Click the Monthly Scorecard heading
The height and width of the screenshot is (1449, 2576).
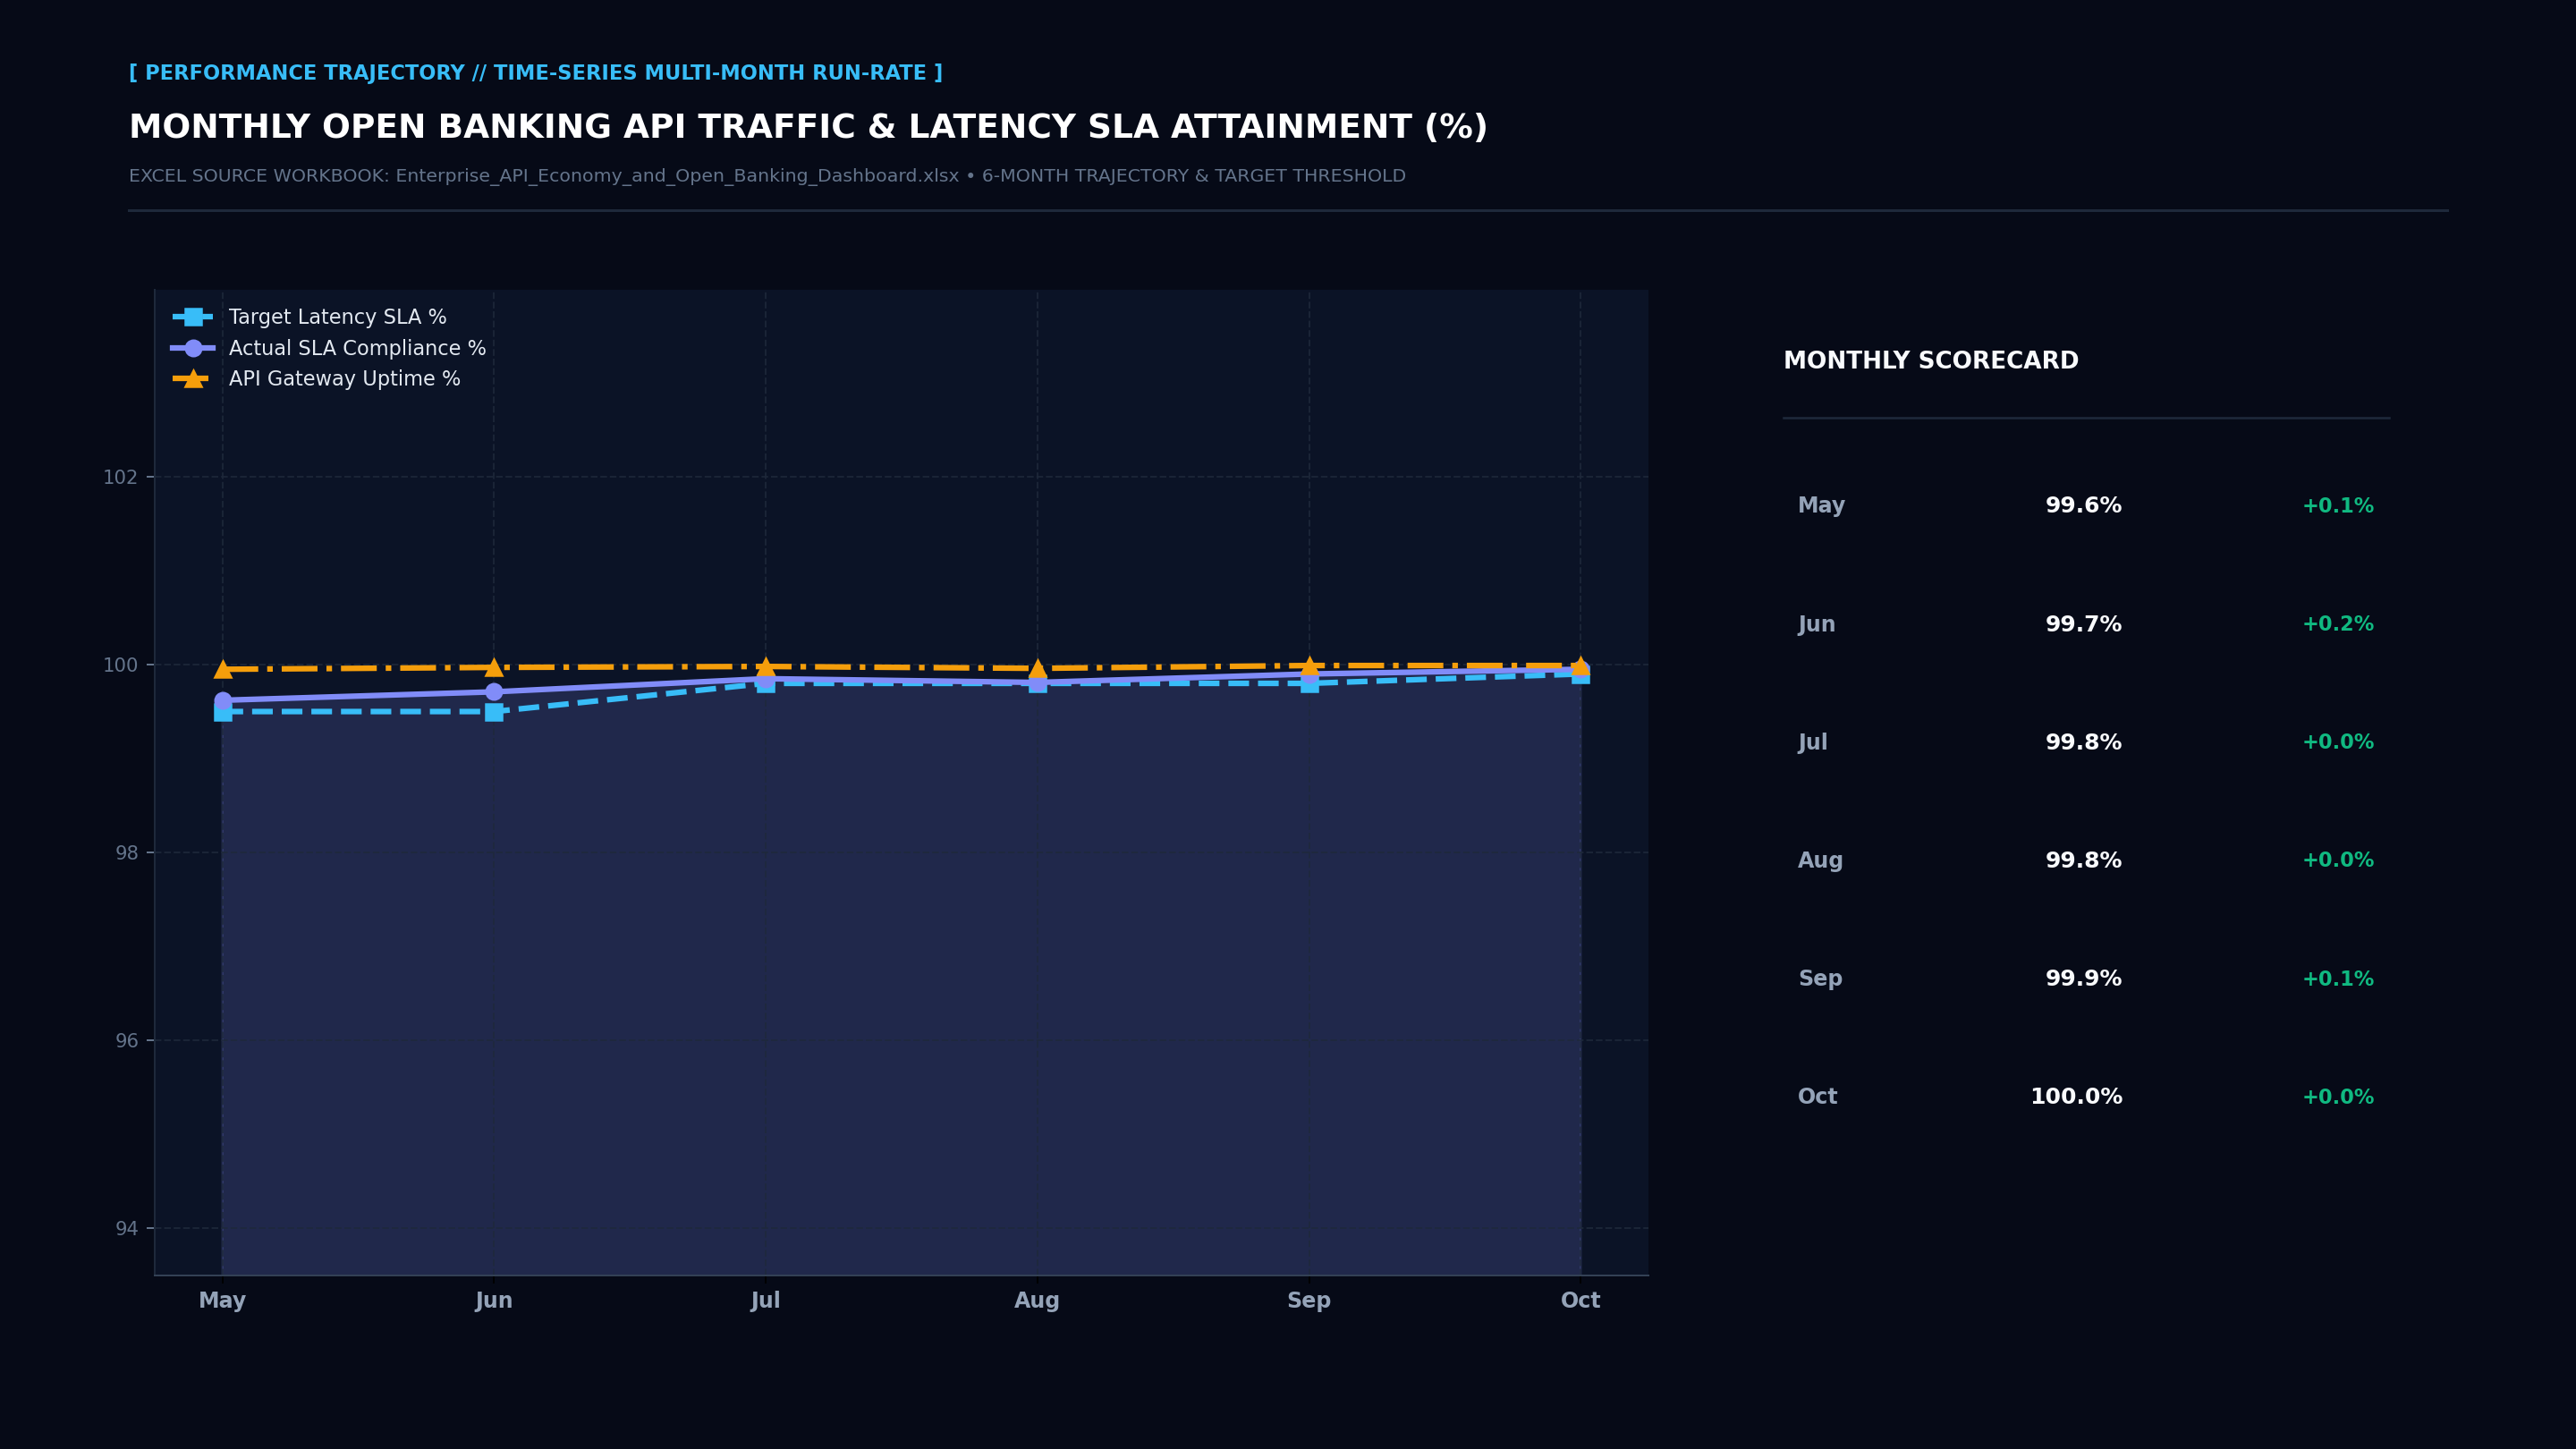tap(1931, 361)
